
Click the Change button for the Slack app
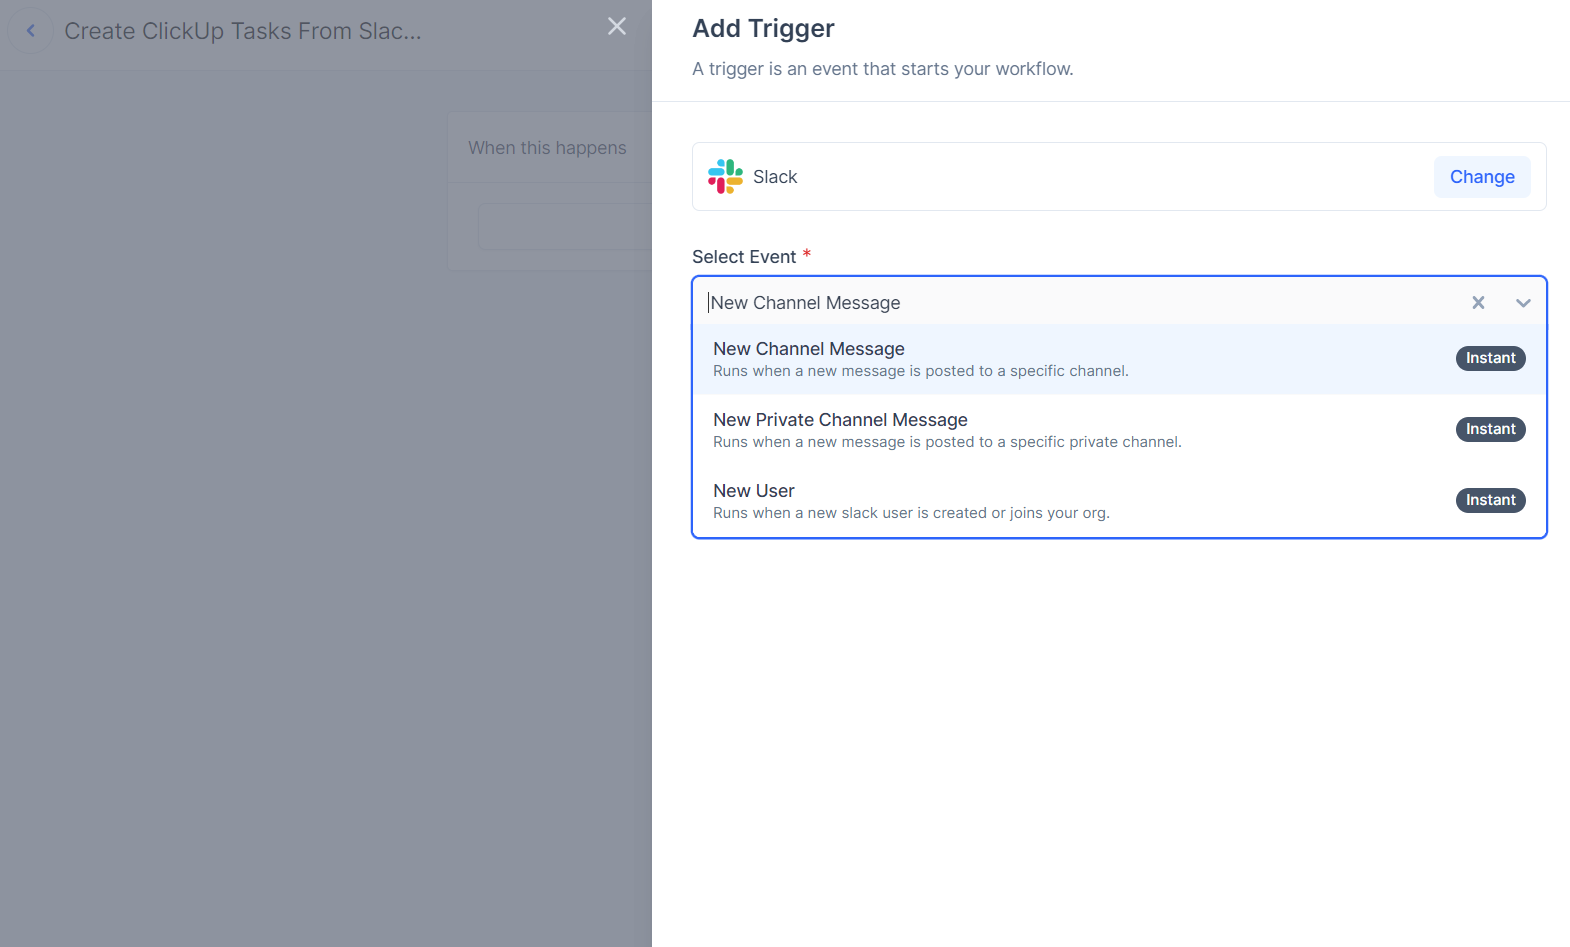tap(1482, 177)
